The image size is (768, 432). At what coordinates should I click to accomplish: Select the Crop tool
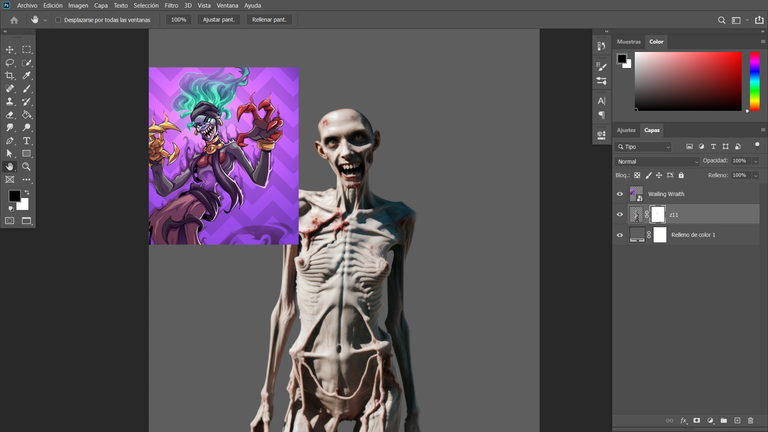9,75
